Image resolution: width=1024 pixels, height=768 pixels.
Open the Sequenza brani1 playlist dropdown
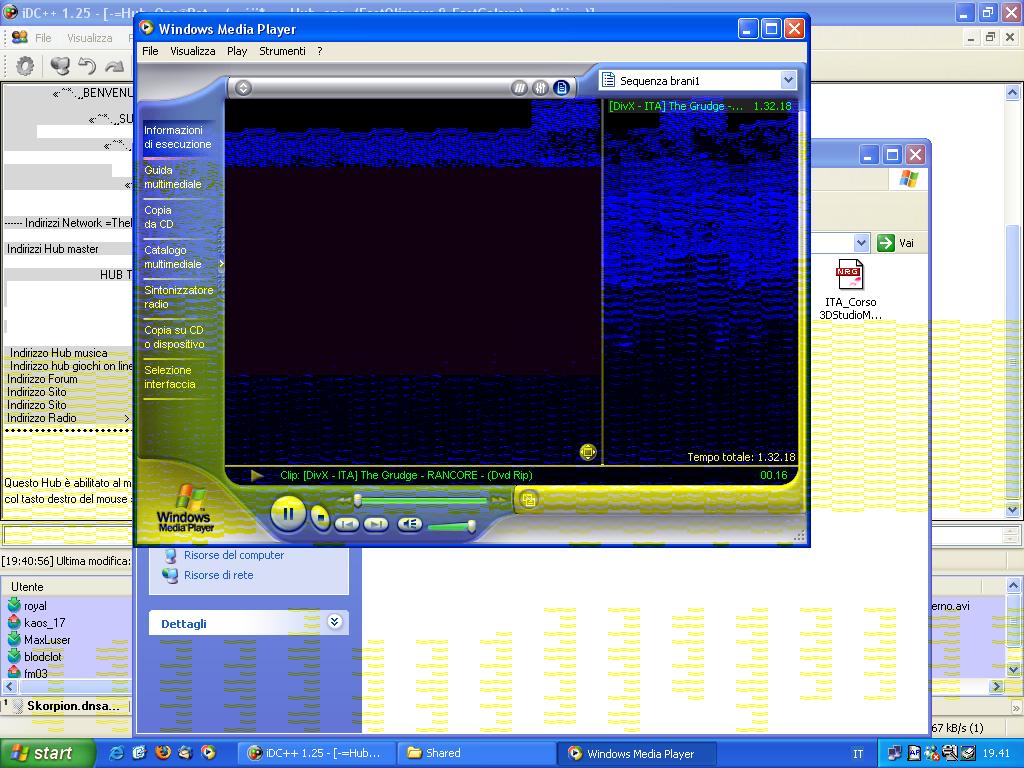tap(788, 80)
